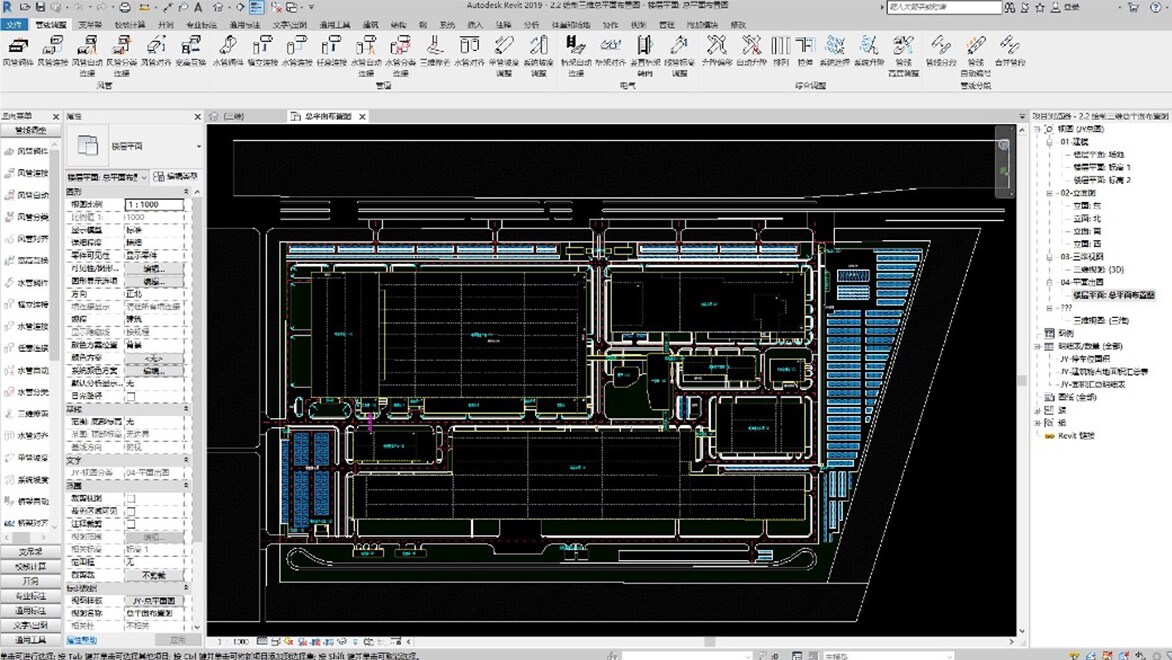Image resolution: width=1172 pixels, height=660 pixels.
Task: Collapse the 01-建筑 tree node
Action: pos(1049,141)
